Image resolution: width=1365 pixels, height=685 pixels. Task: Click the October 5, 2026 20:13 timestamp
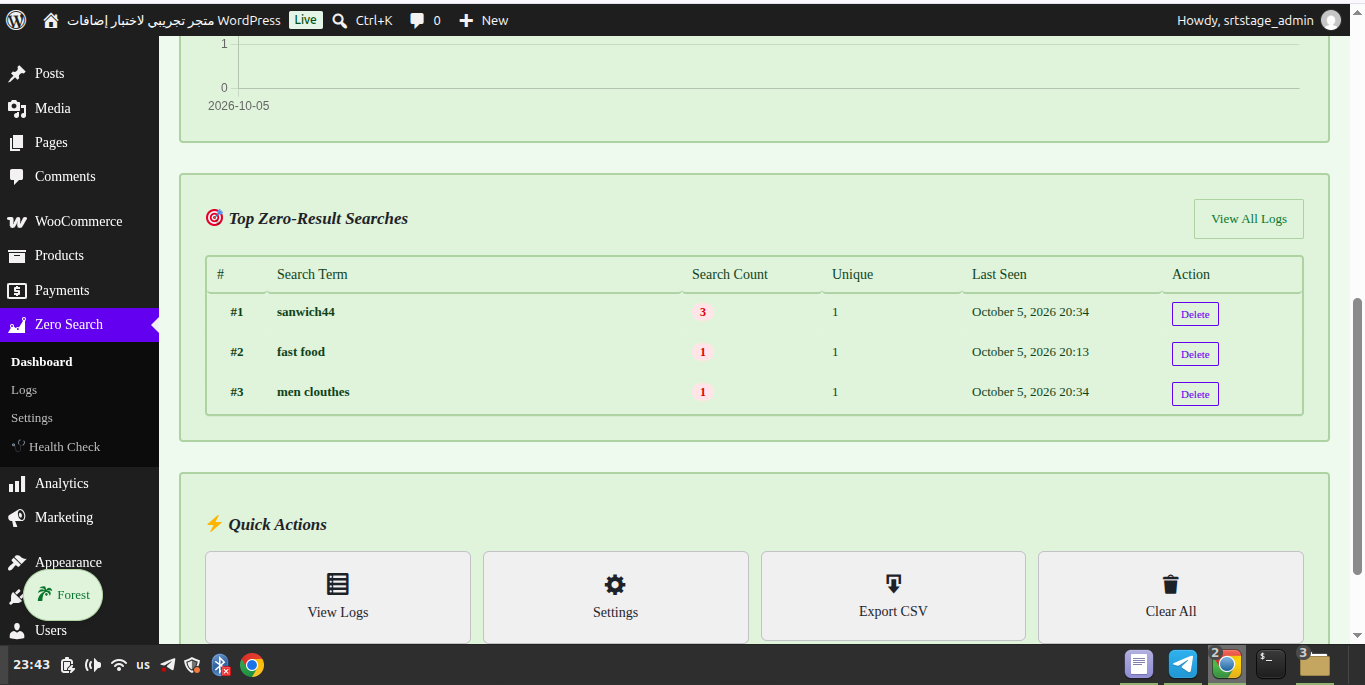1030,352
